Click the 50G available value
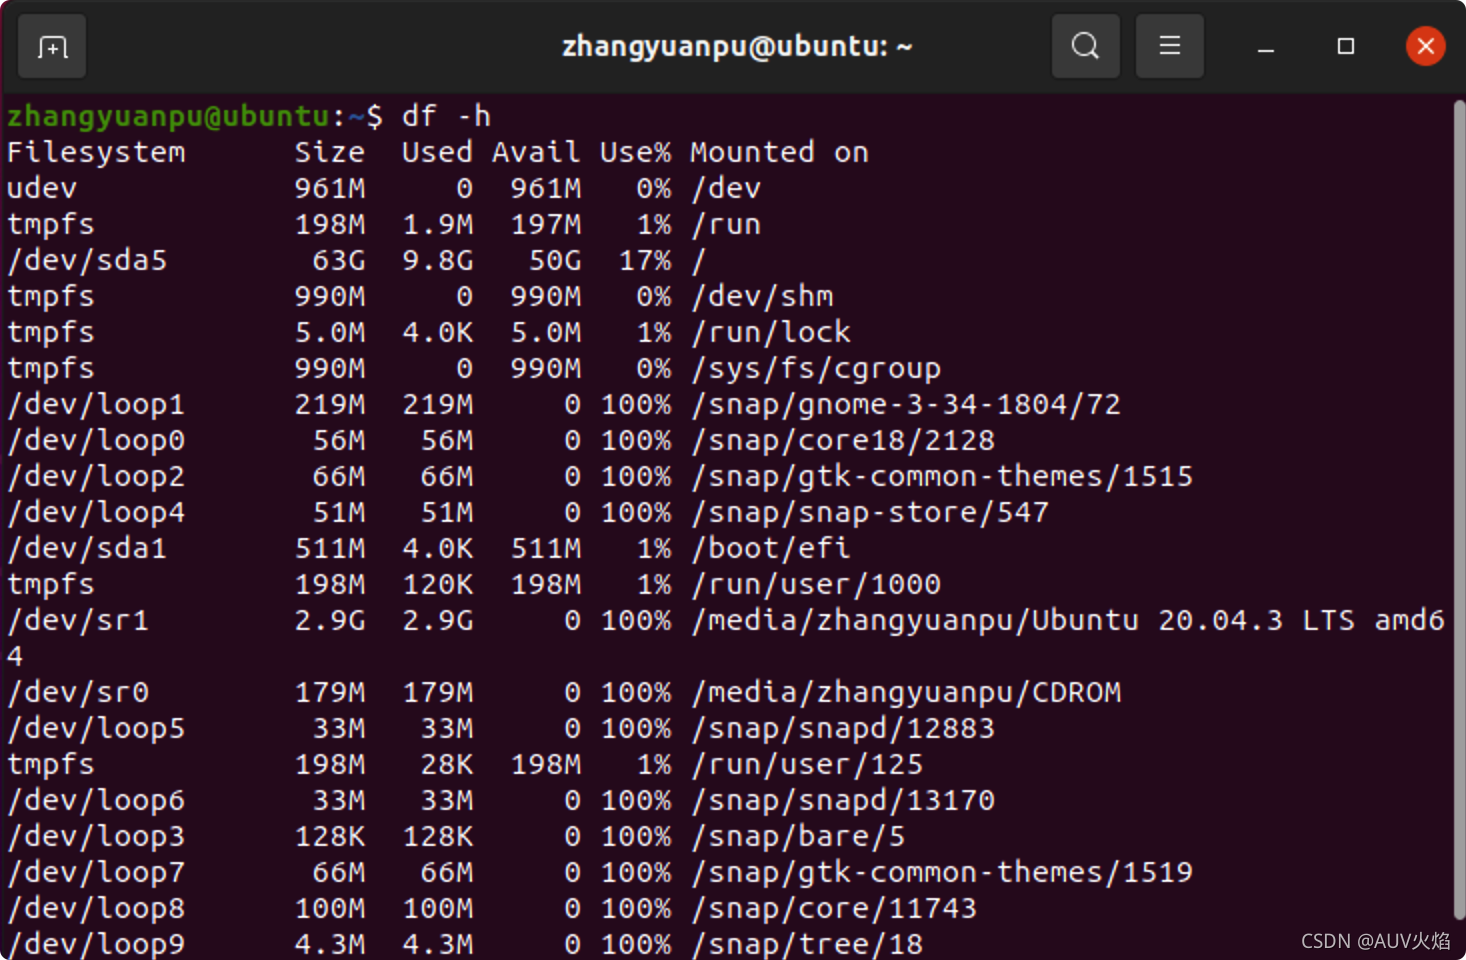The image size is (1466, 960). coord(555,260)
